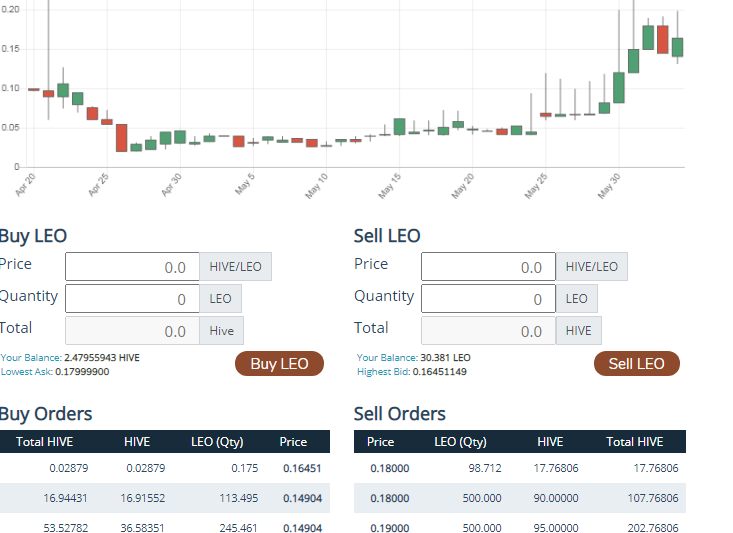733x533 pixels.
Task: Focus the Sell LEO Quantity input field
Action: coord(488,298)
